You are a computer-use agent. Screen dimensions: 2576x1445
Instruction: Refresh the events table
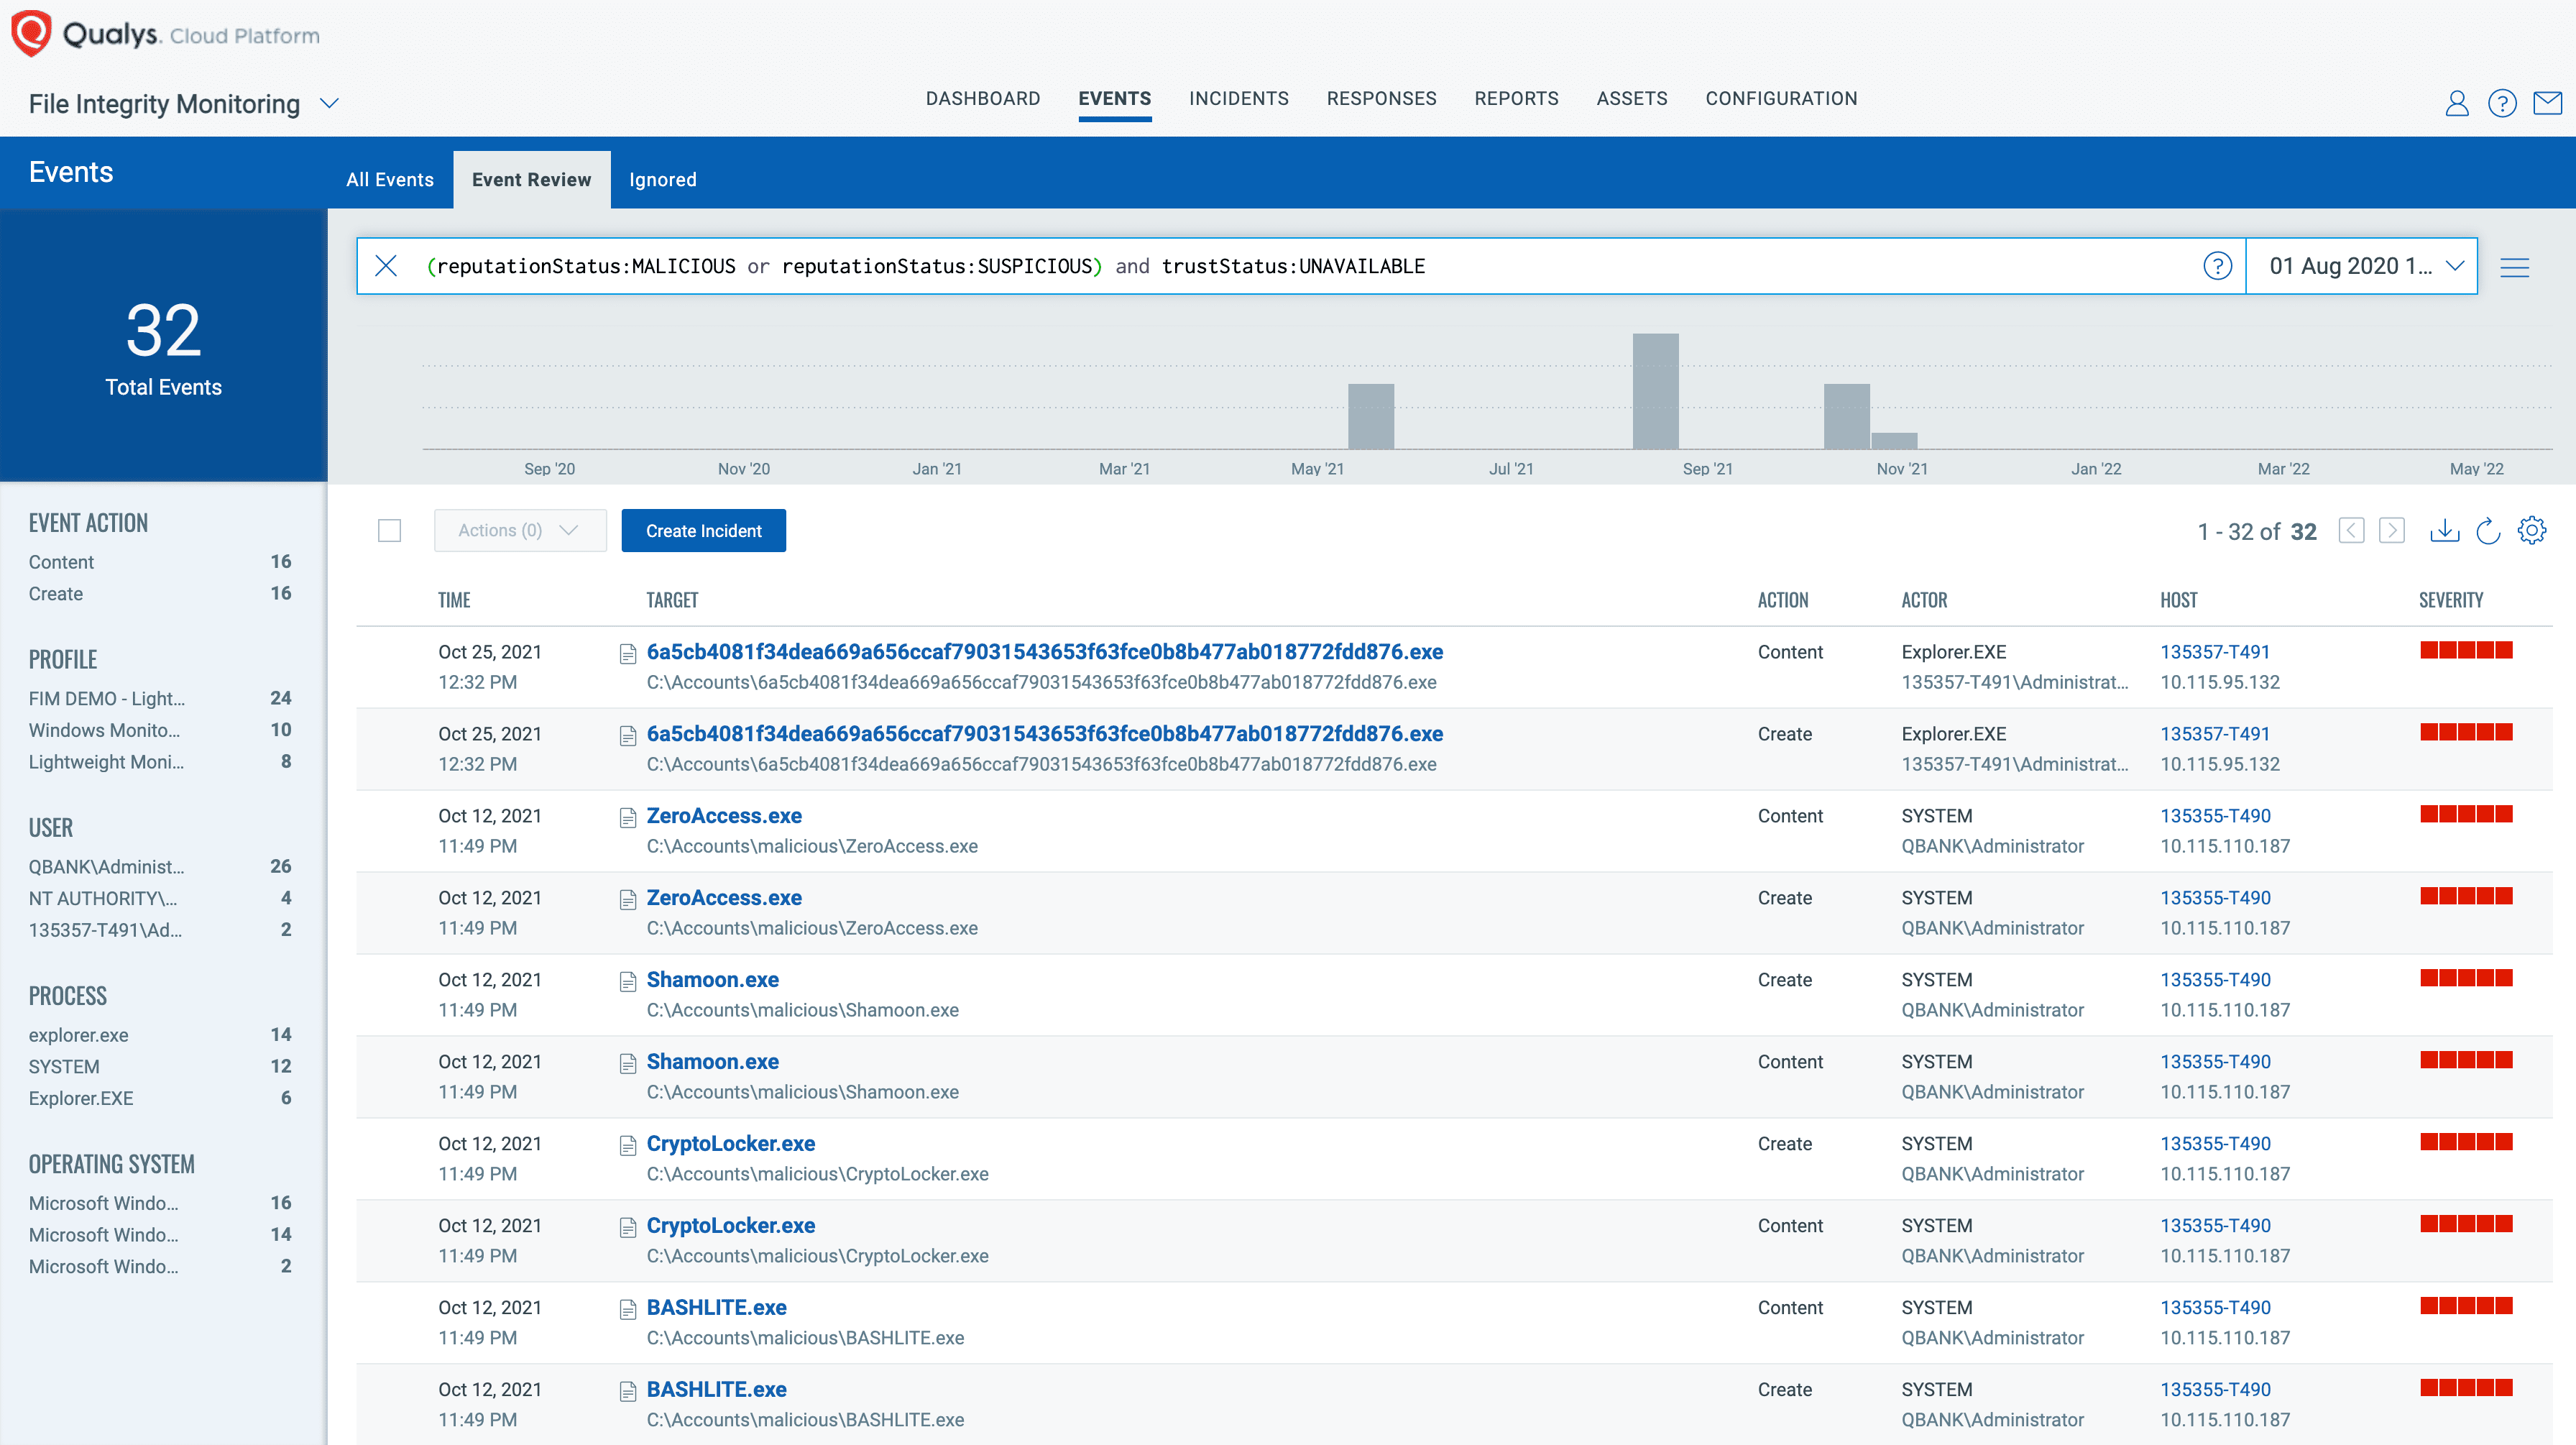click(2488, 530)
